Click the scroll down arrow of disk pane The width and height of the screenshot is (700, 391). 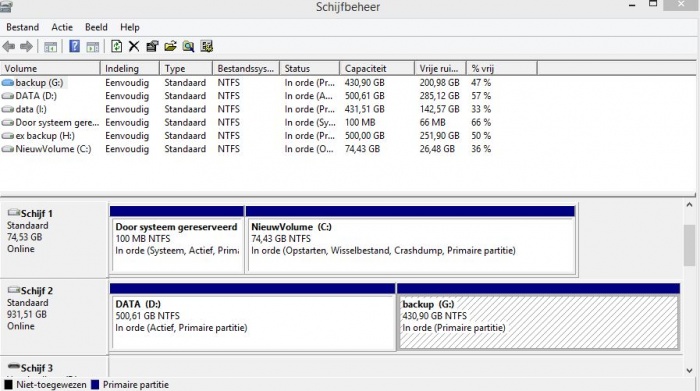coord(689,370)
